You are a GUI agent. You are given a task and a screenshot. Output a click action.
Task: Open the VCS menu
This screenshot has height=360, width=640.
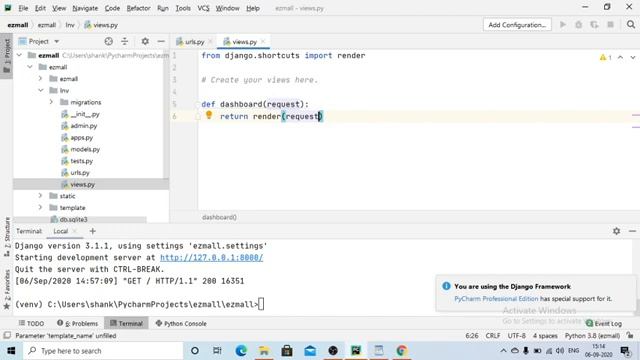[203, 8]
